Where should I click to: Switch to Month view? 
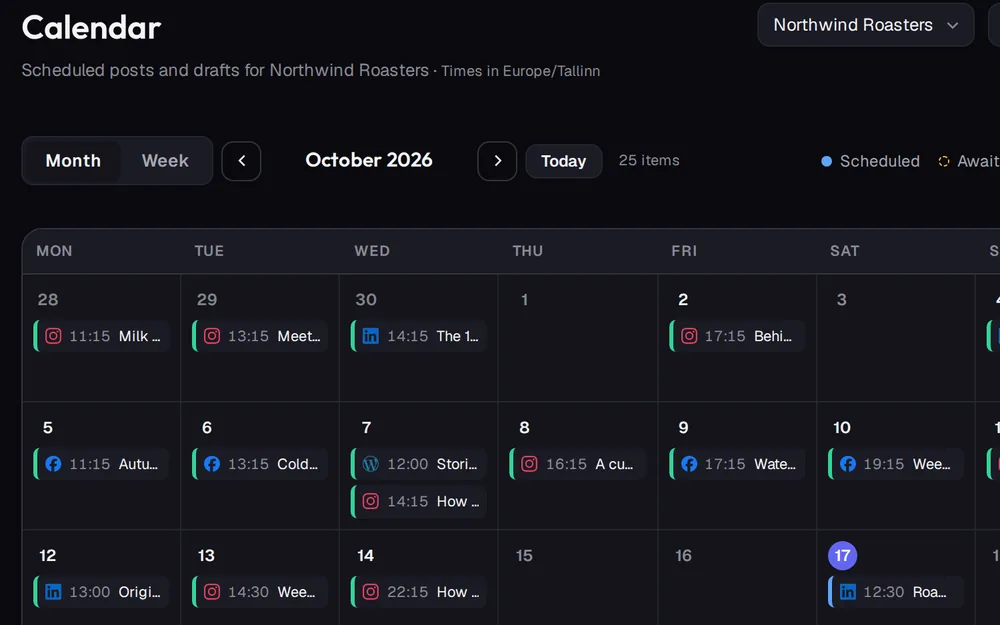tap(73, 161)
